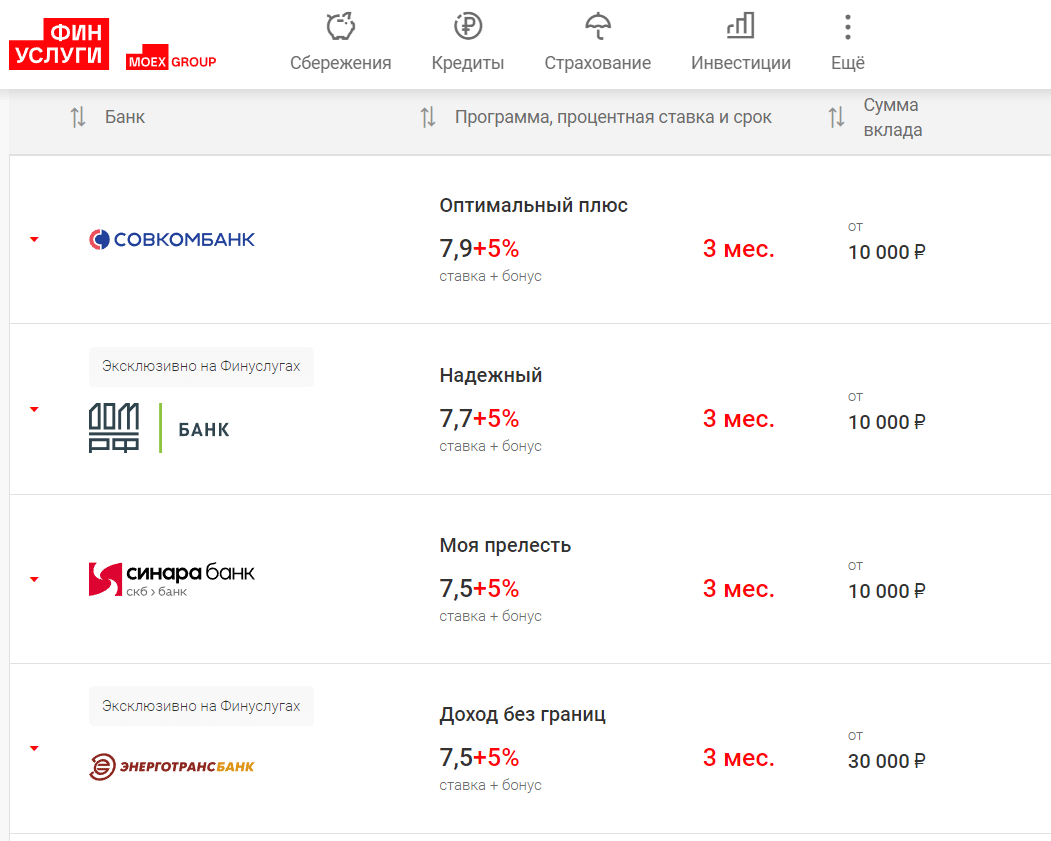Click the Энерготрансбанк logo
Image resolution: width=1051 pixels, height=841 pixels.
click(x=172, y=767)
